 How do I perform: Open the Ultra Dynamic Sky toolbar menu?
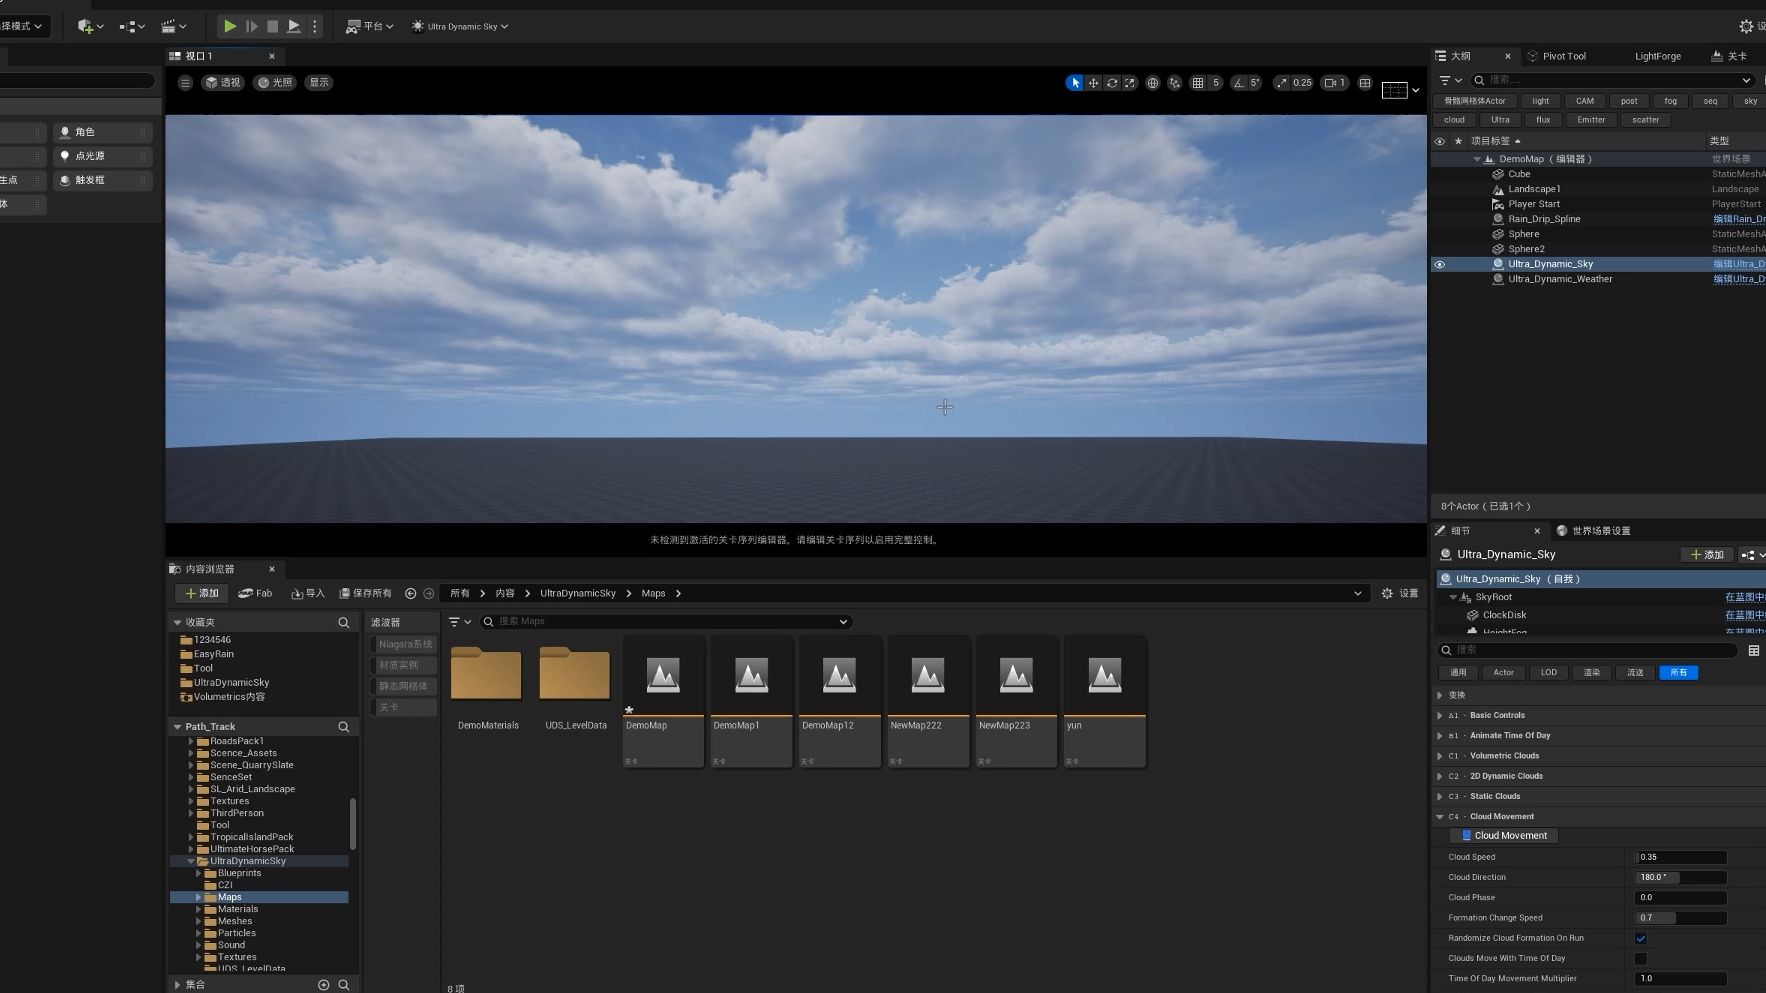460,26
